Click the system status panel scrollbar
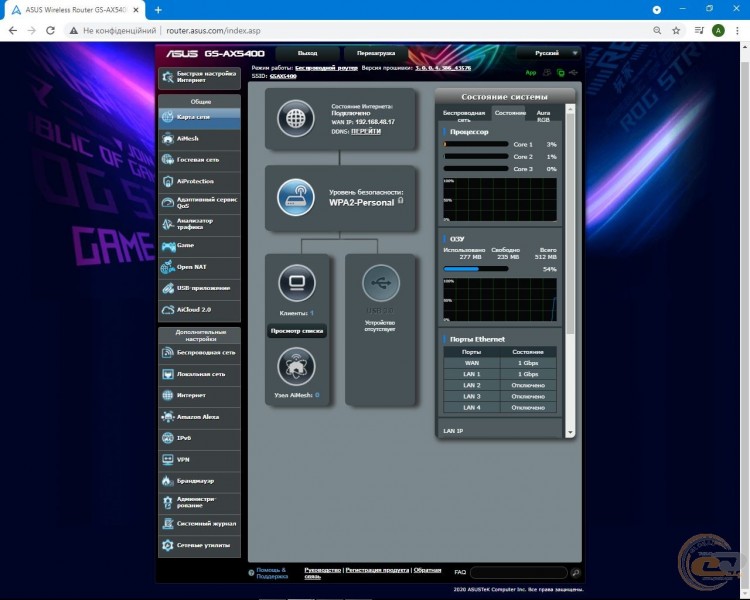The height and width of the screenshot is (600, 750). 570,220
